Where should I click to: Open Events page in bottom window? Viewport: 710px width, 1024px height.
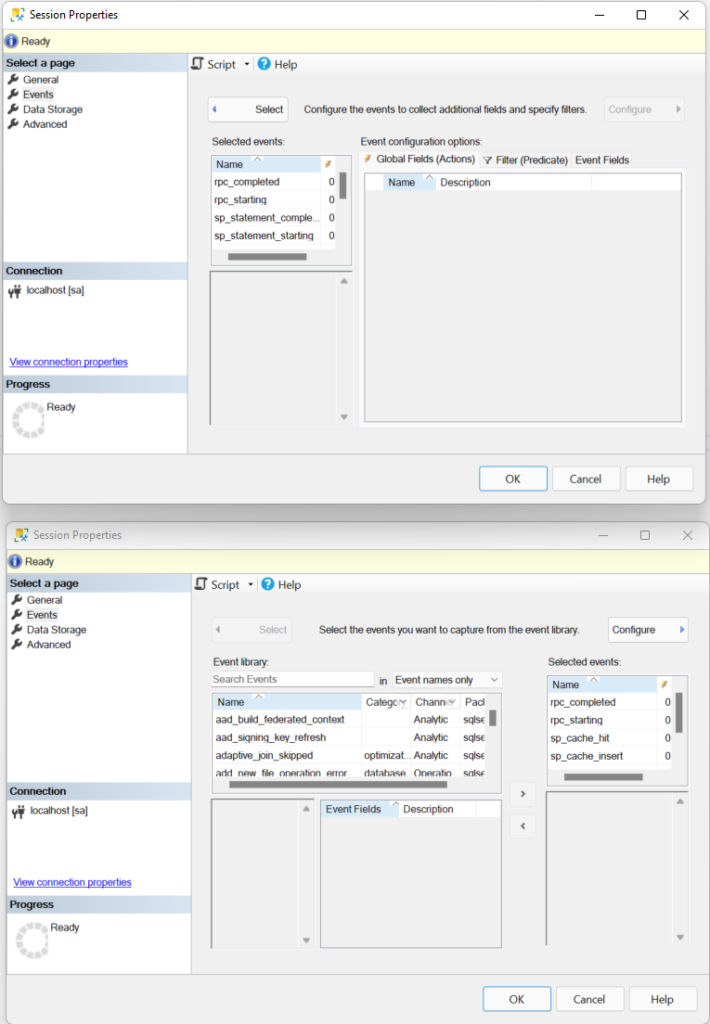[x=42, y=615]
